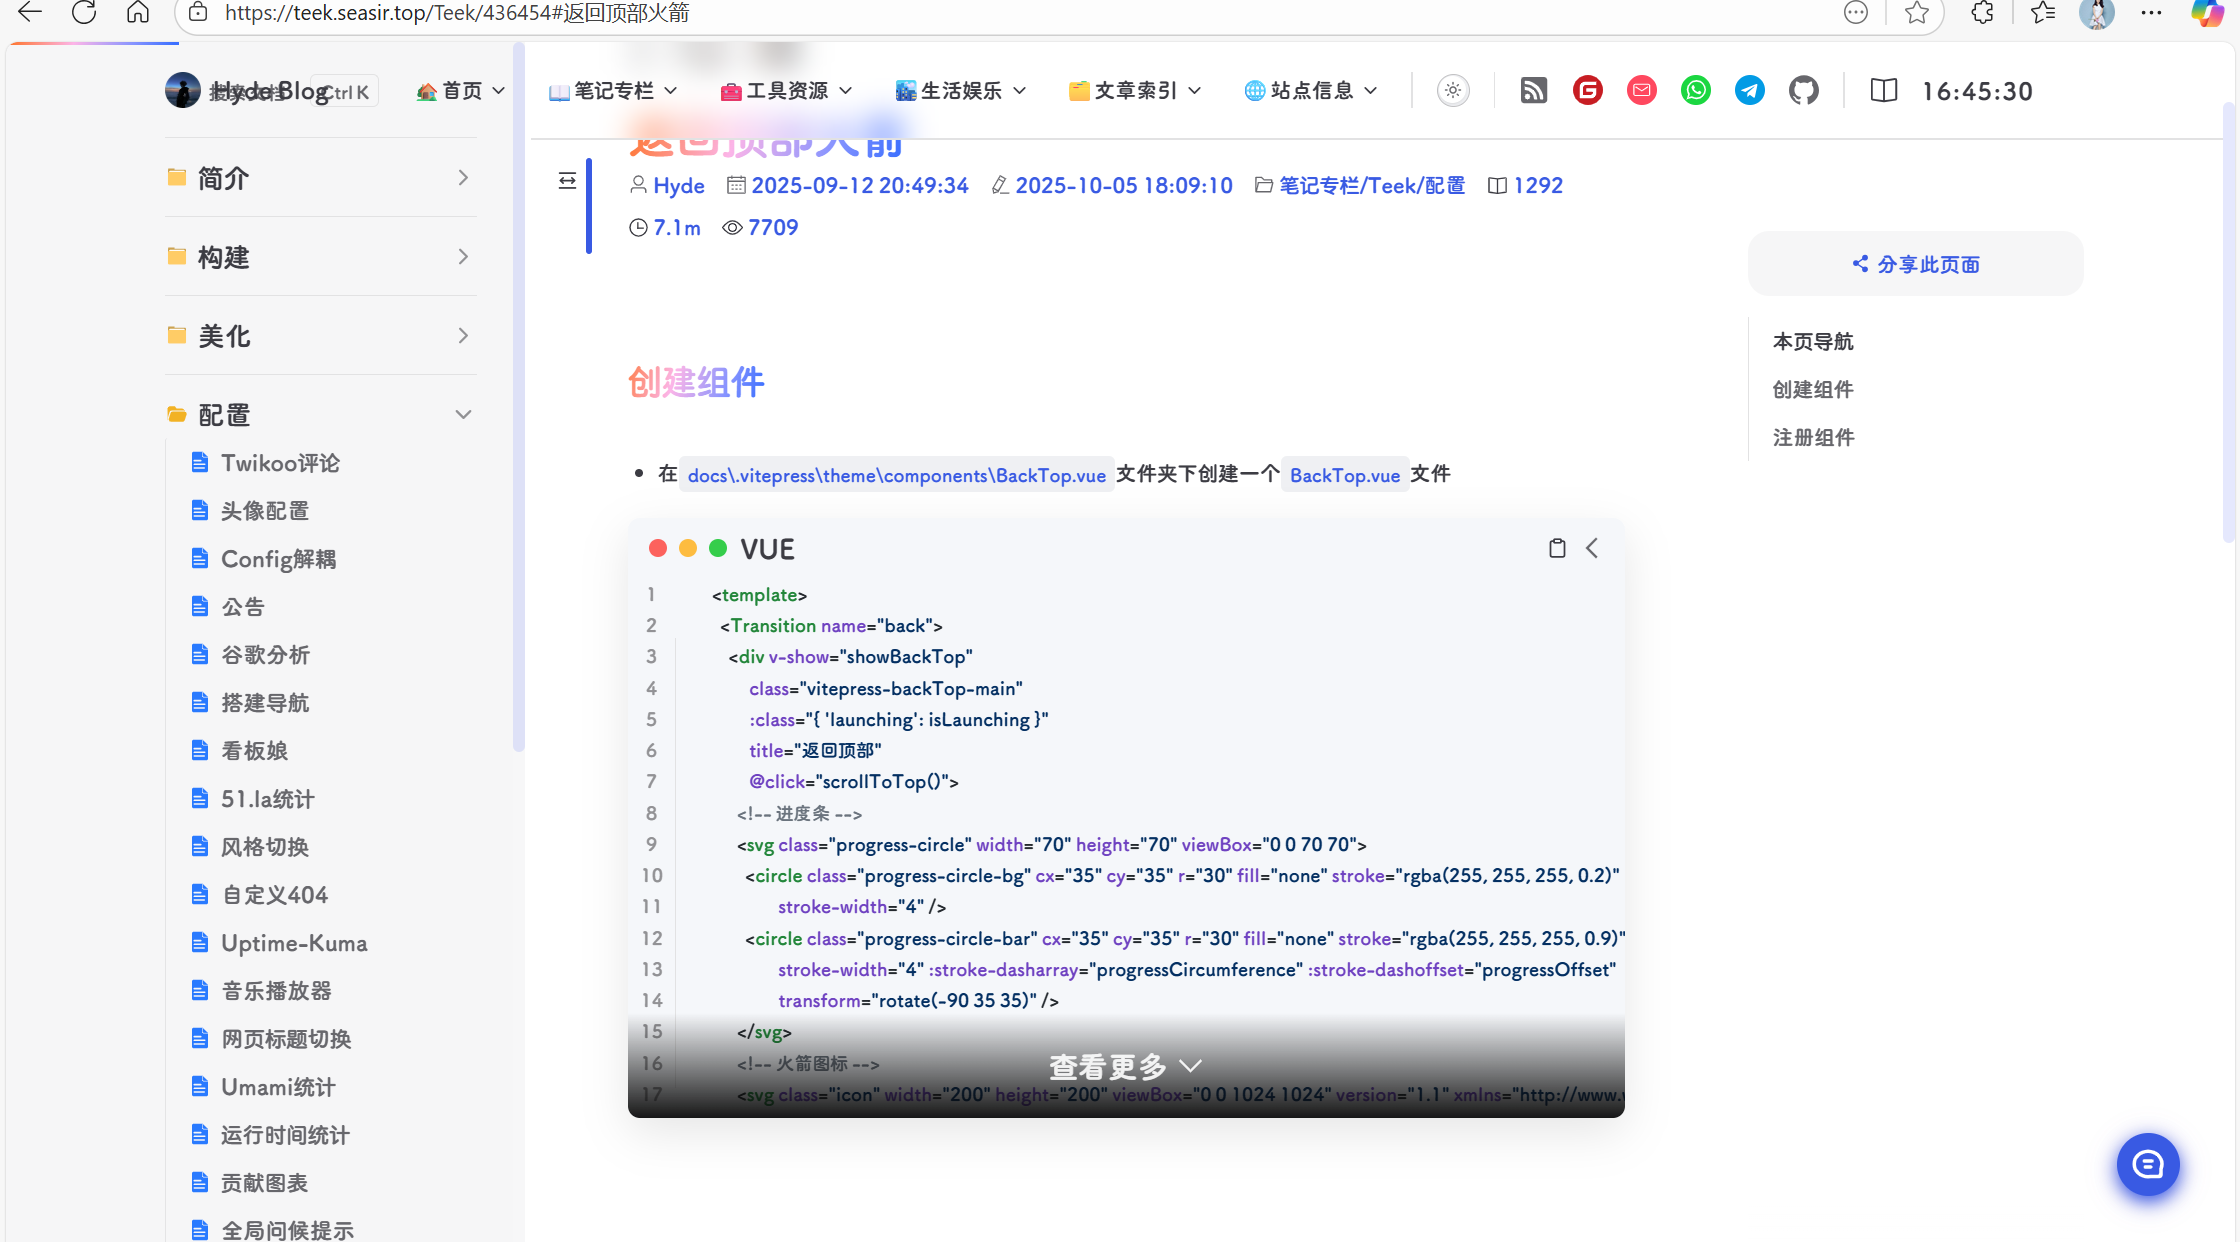The width and height of the screenshot is (2240, 1242).
Task: Open the Telegram icon link
Action: click(x=1749, y=91)
